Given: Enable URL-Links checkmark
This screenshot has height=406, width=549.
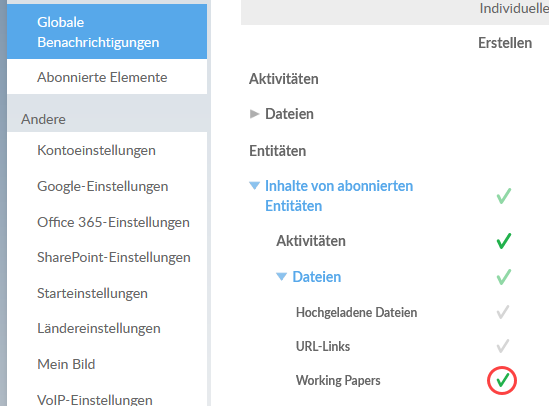Looking at the screenshot, I should coord(503,346).
